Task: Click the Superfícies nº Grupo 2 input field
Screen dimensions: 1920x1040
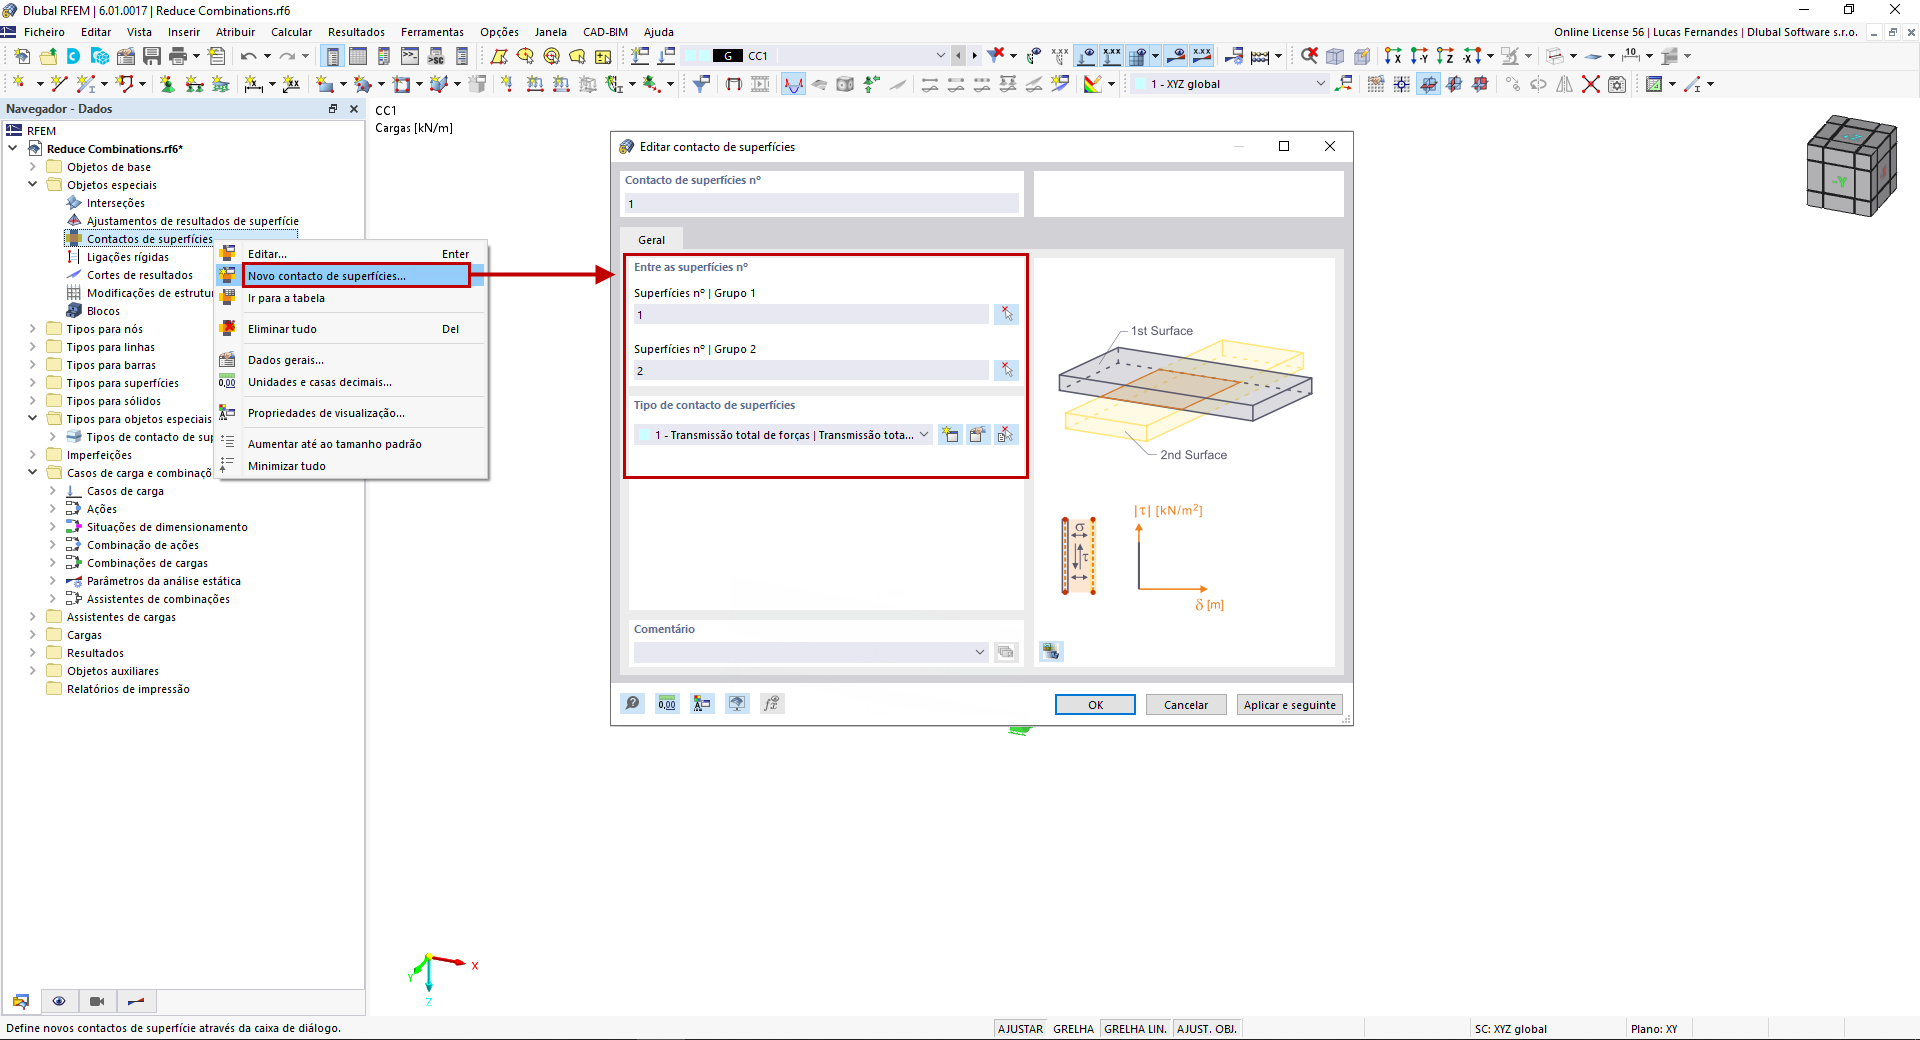Action: pos(811,370)
